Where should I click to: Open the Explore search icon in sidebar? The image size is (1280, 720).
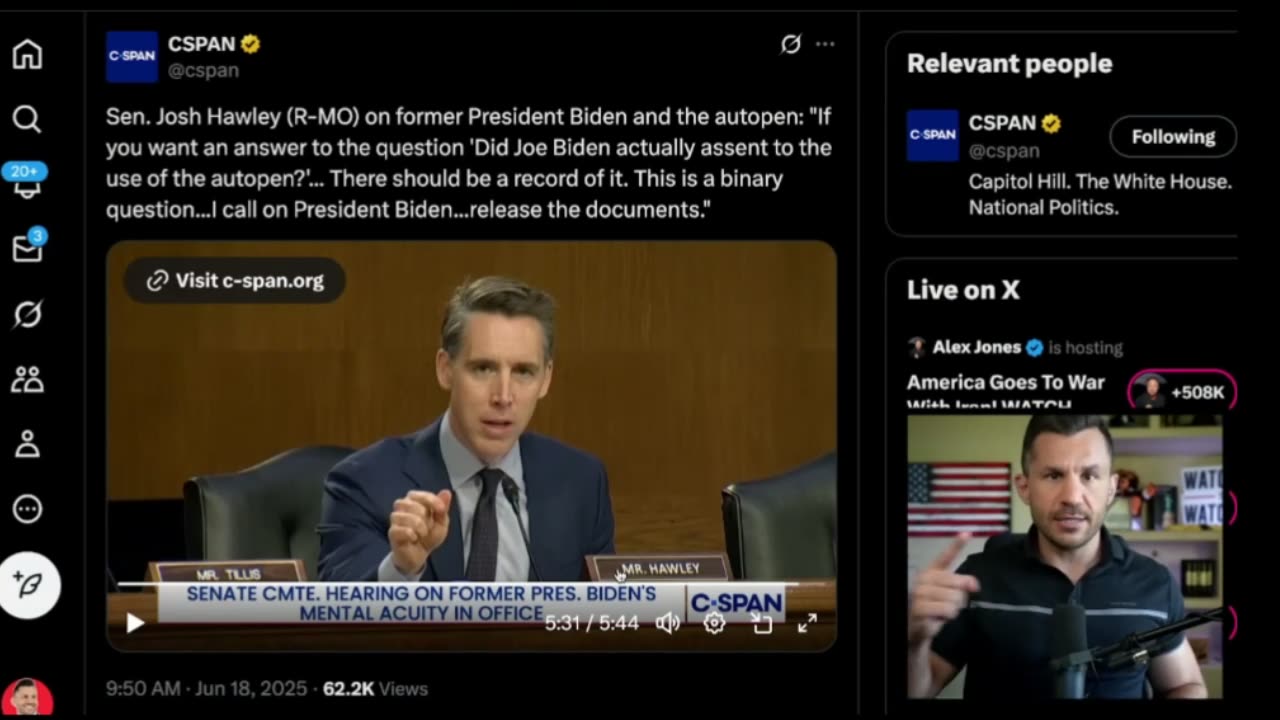click(27, 120)
